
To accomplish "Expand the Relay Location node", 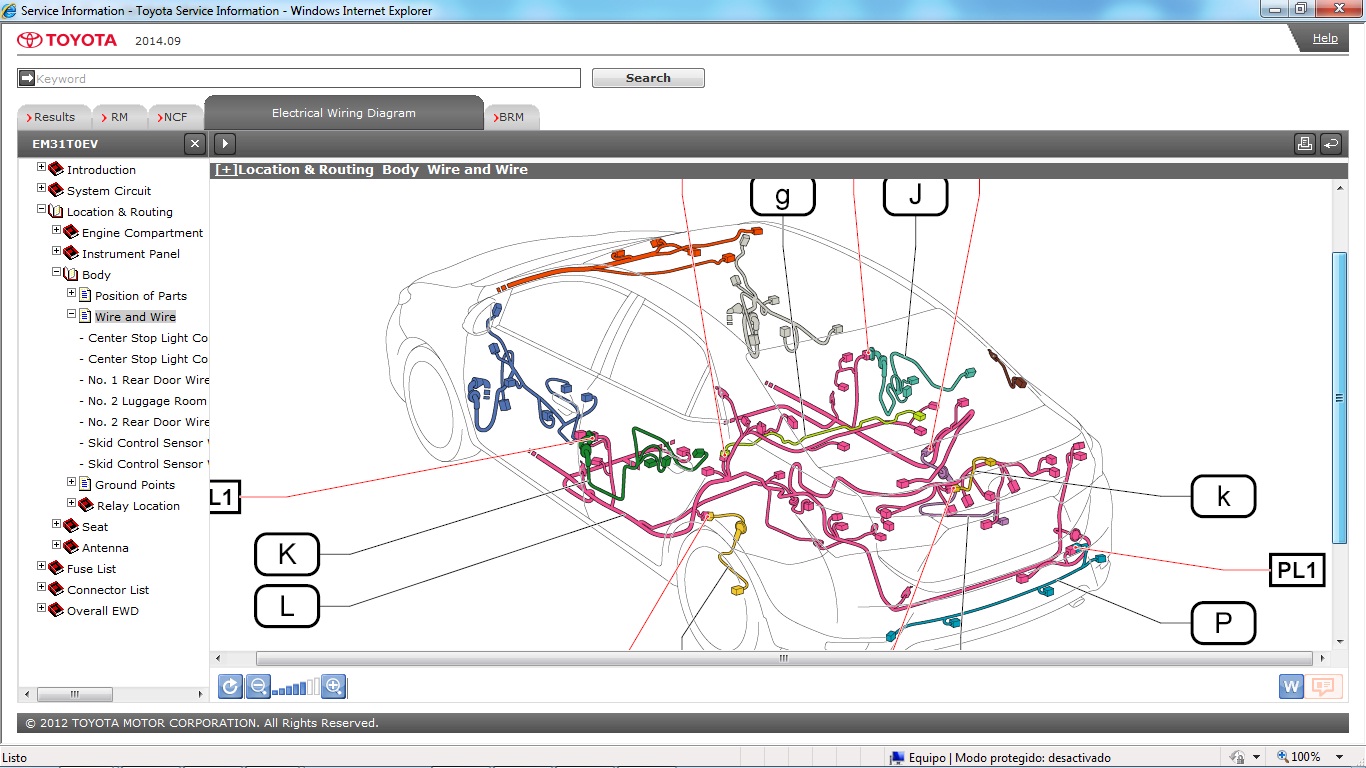I will [72, 504].
